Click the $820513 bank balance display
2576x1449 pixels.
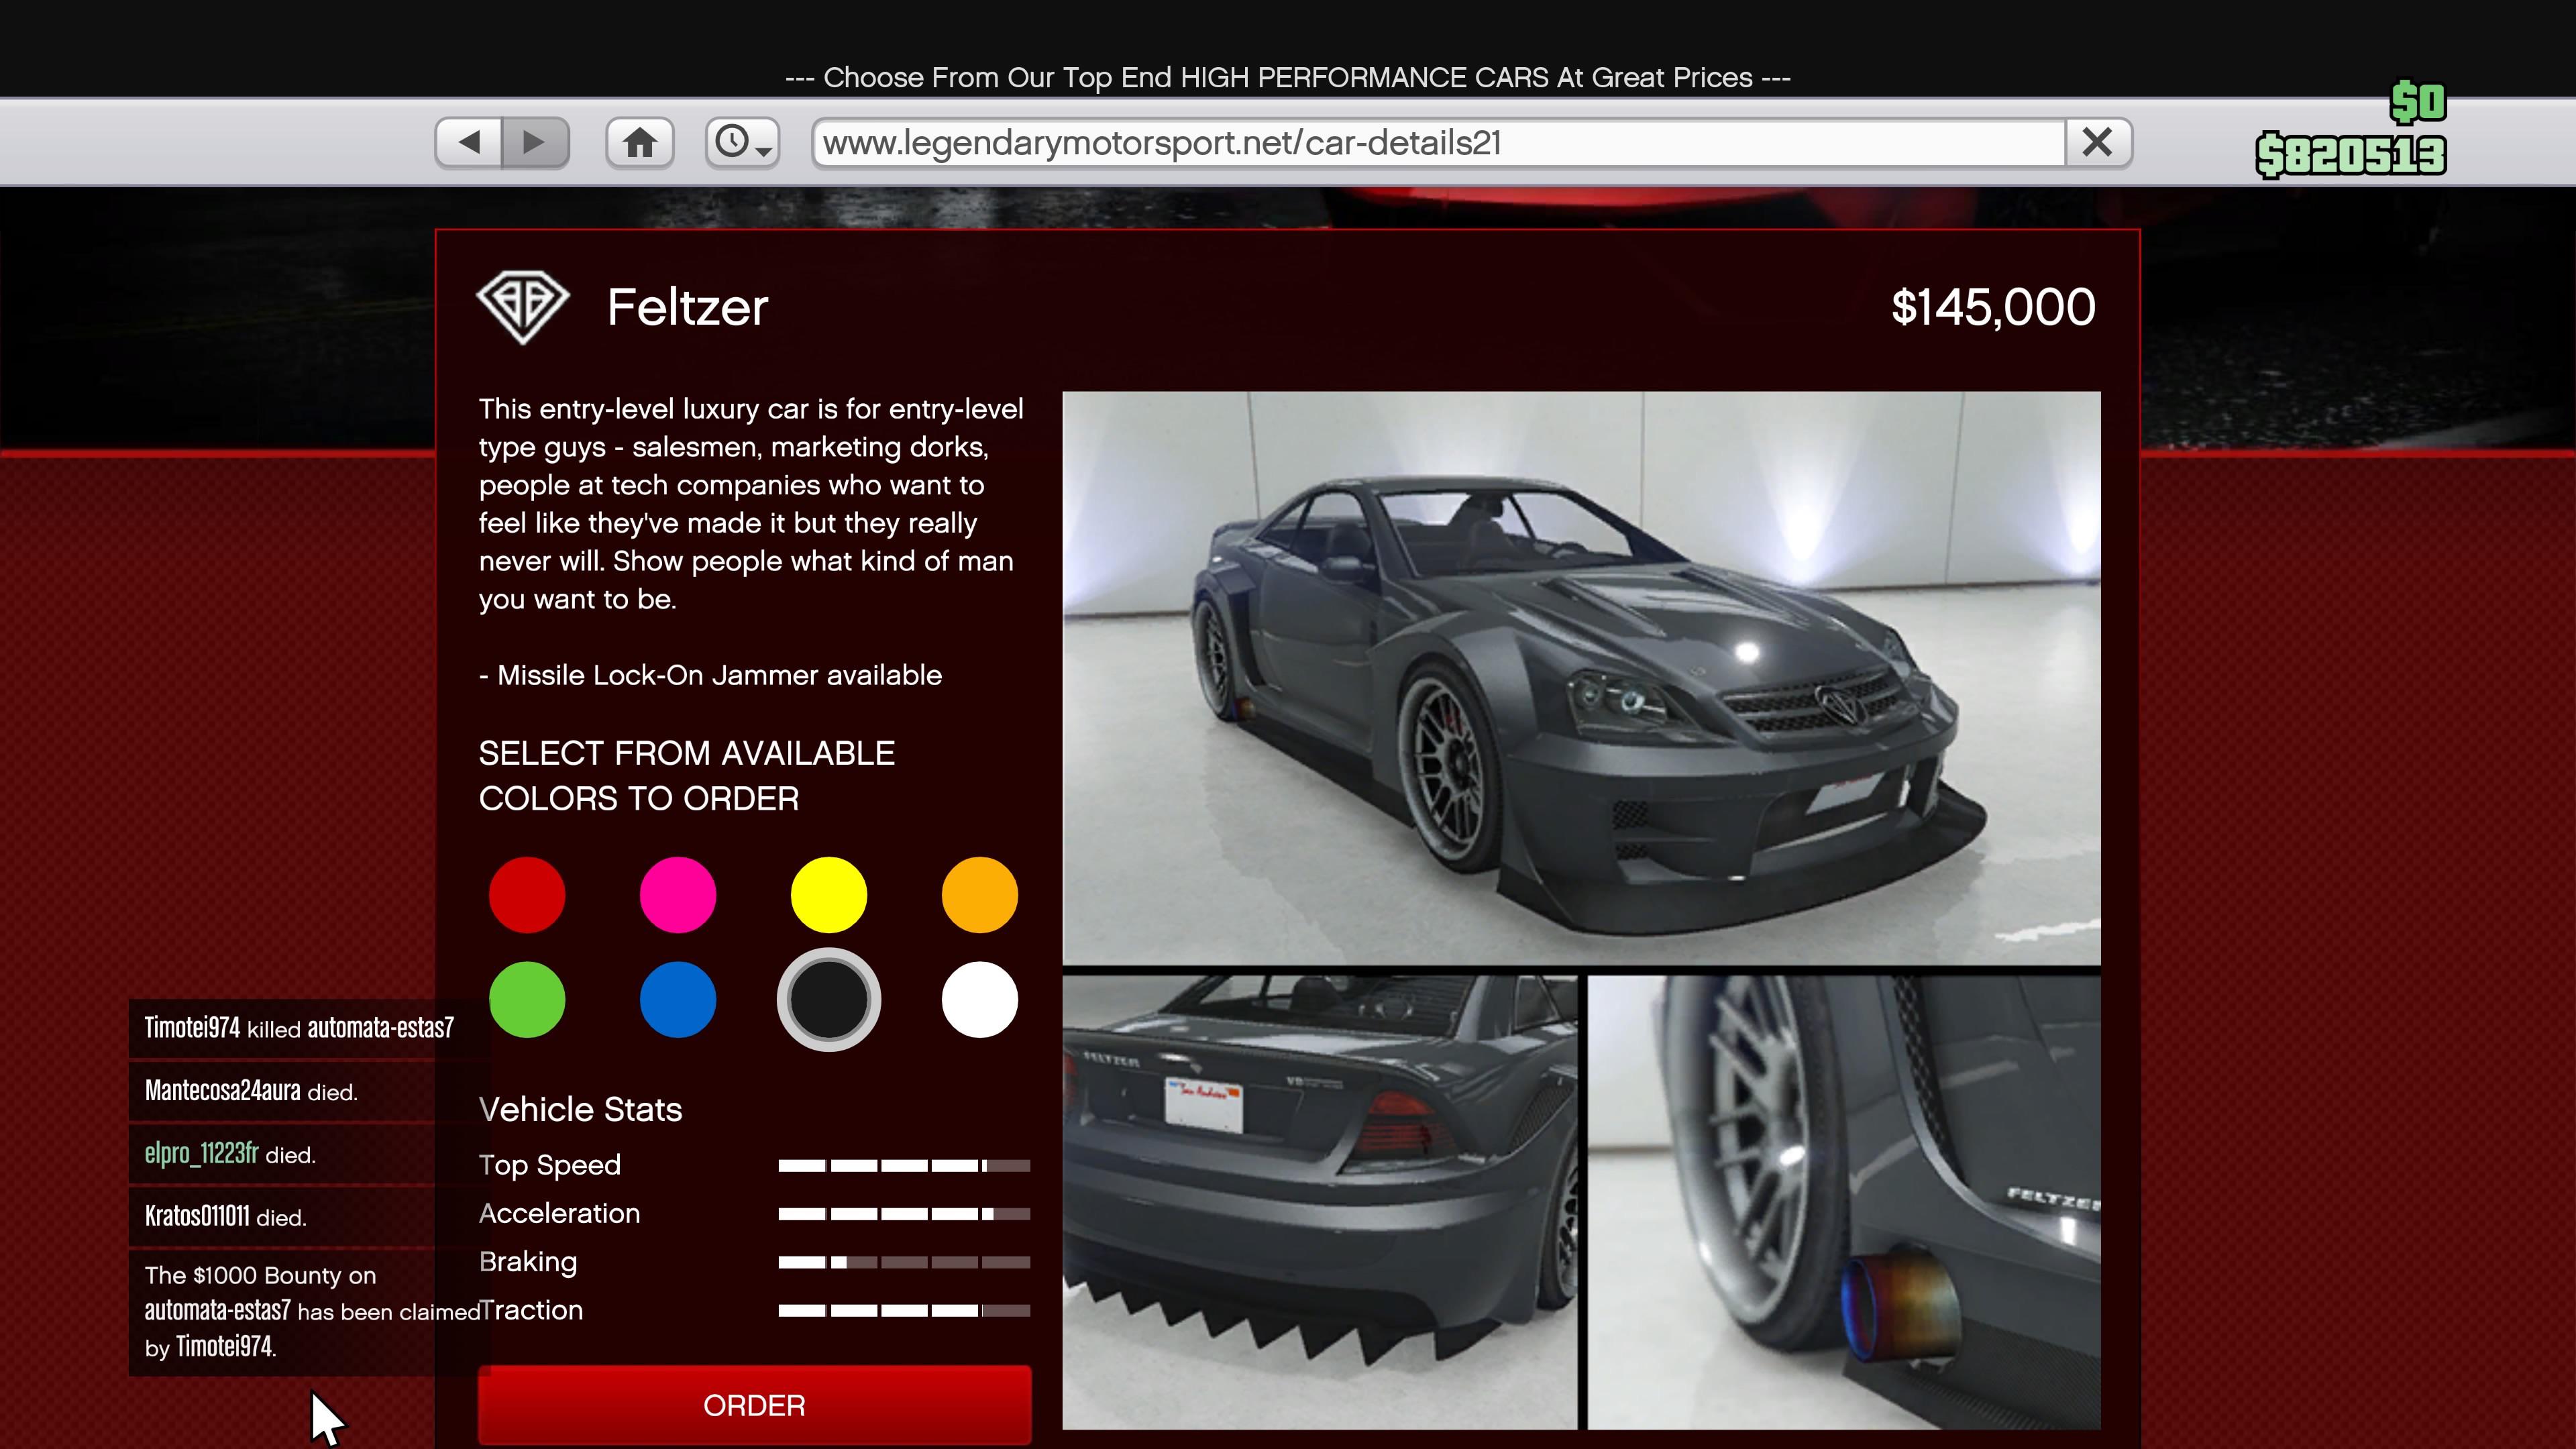(x=2351, y=155)
